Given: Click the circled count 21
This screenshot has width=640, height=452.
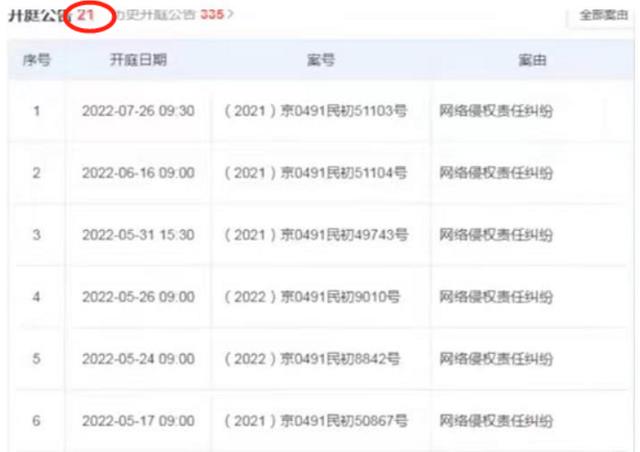Looking at the screenshot, I should point(86,15).
